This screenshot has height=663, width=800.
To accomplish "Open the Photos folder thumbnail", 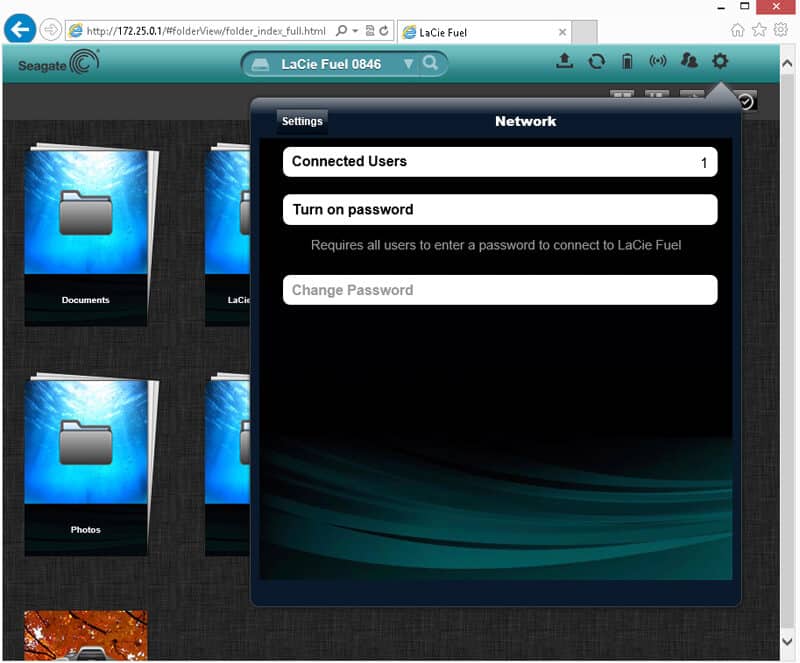I will pyautogui.click(x=87, y=464).
